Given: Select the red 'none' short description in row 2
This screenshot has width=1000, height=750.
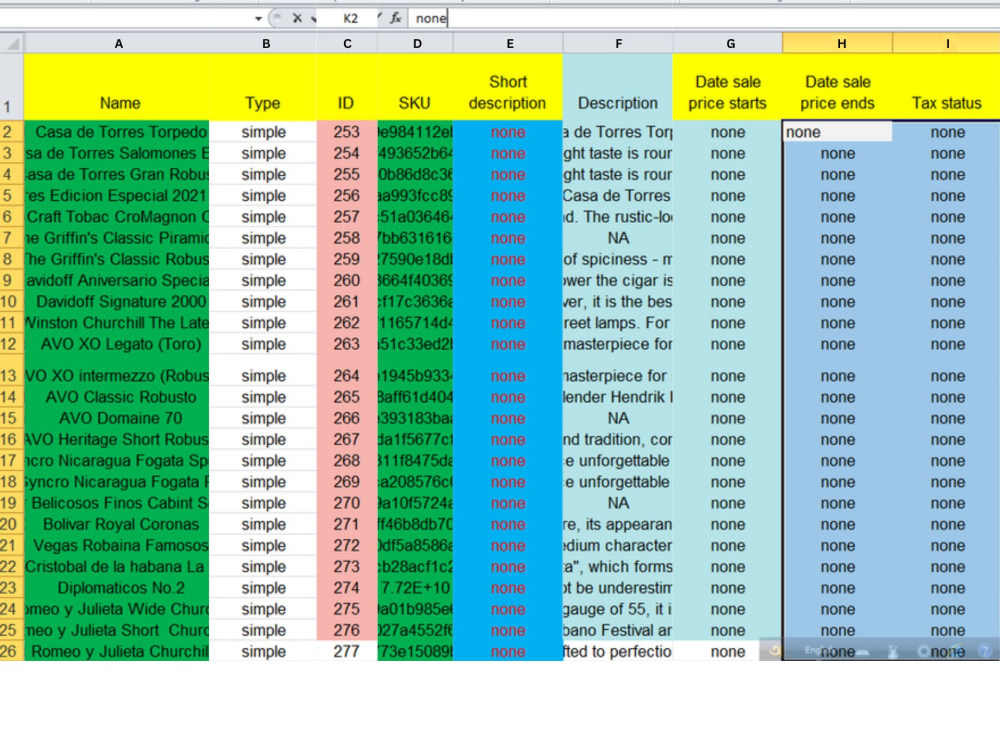Looking at the screenshot, I should tap(508, 132).
